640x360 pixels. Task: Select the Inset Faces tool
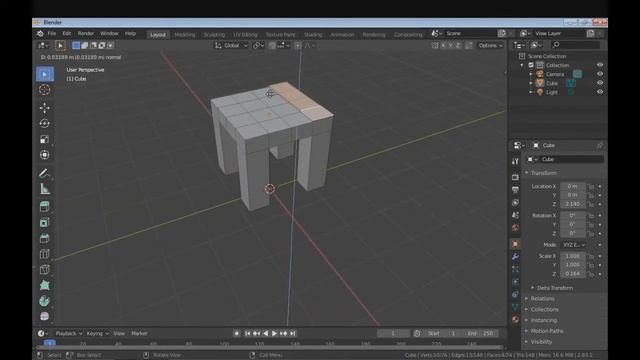[x=44, y=222]
